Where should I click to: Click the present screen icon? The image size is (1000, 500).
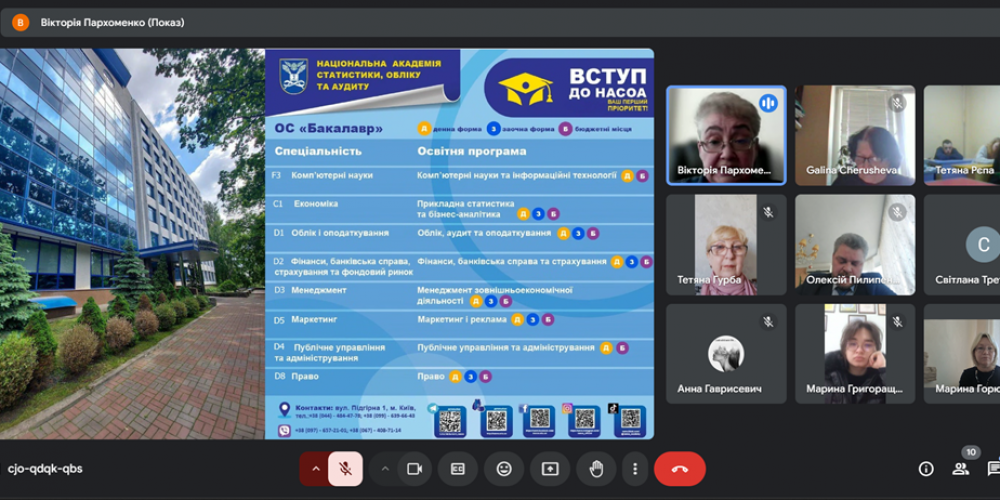point(550,468)
